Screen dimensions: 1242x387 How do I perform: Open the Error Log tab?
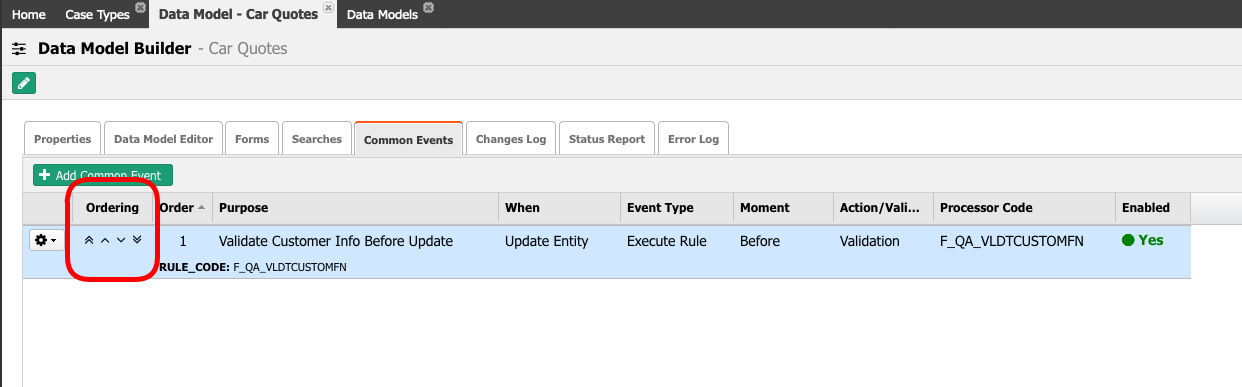[x=693, y=139]
